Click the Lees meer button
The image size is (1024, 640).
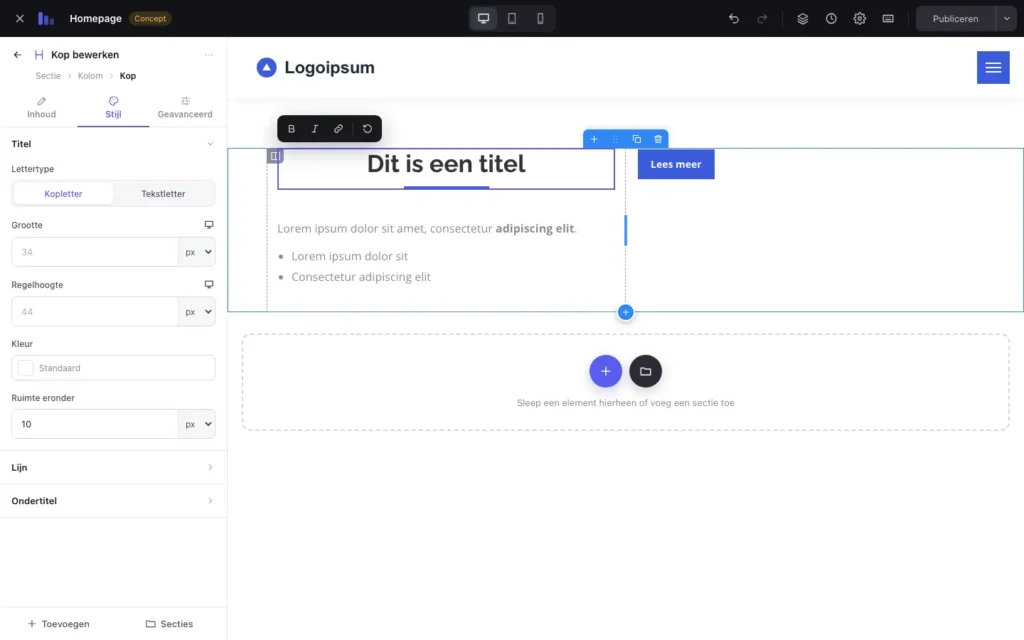pyautogui.click(x=676, y=165)
